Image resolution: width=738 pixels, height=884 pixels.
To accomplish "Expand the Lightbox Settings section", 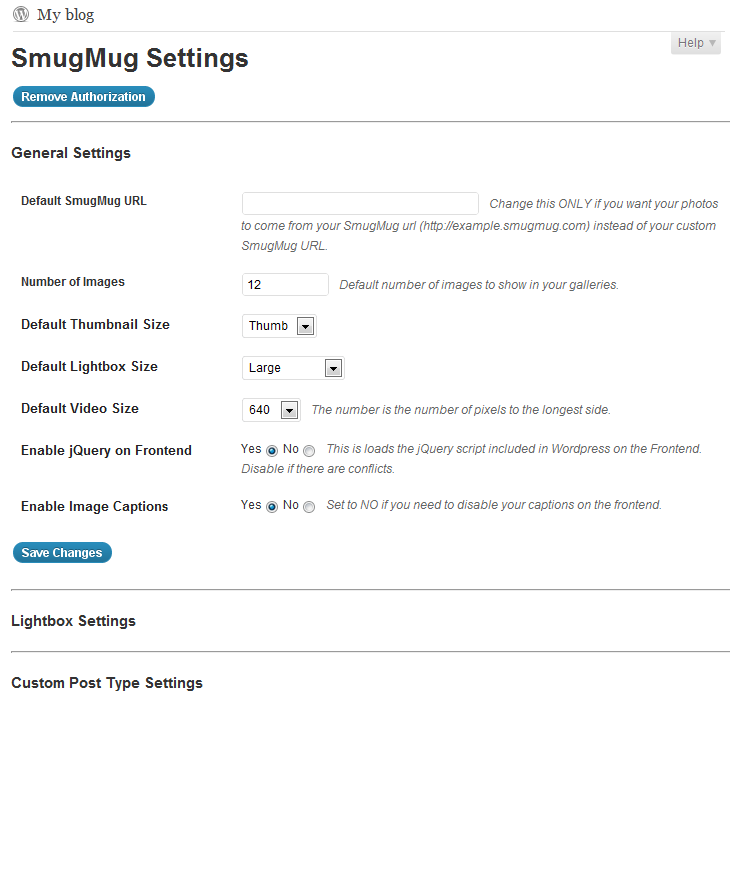I will pos(73,621).
